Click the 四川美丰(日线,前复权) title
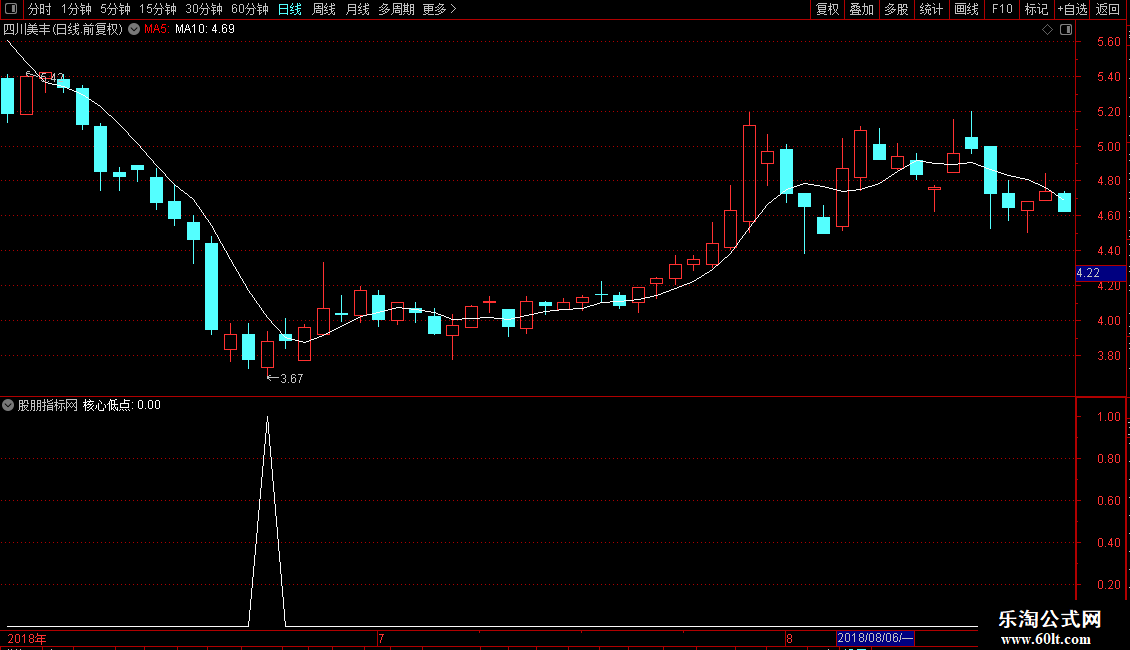 [x=63, y=29]
